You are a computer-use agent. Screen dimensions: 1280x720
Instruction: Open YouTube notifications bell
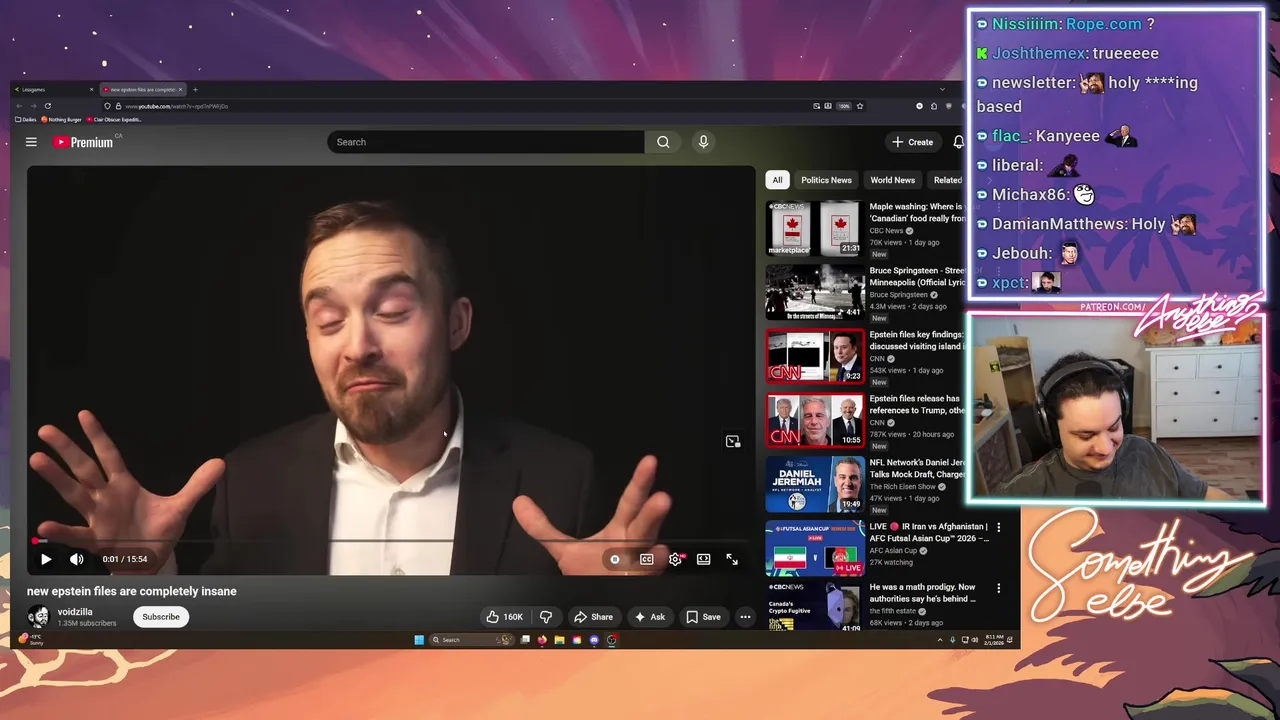pyautogui.click(x=958, y=142)
